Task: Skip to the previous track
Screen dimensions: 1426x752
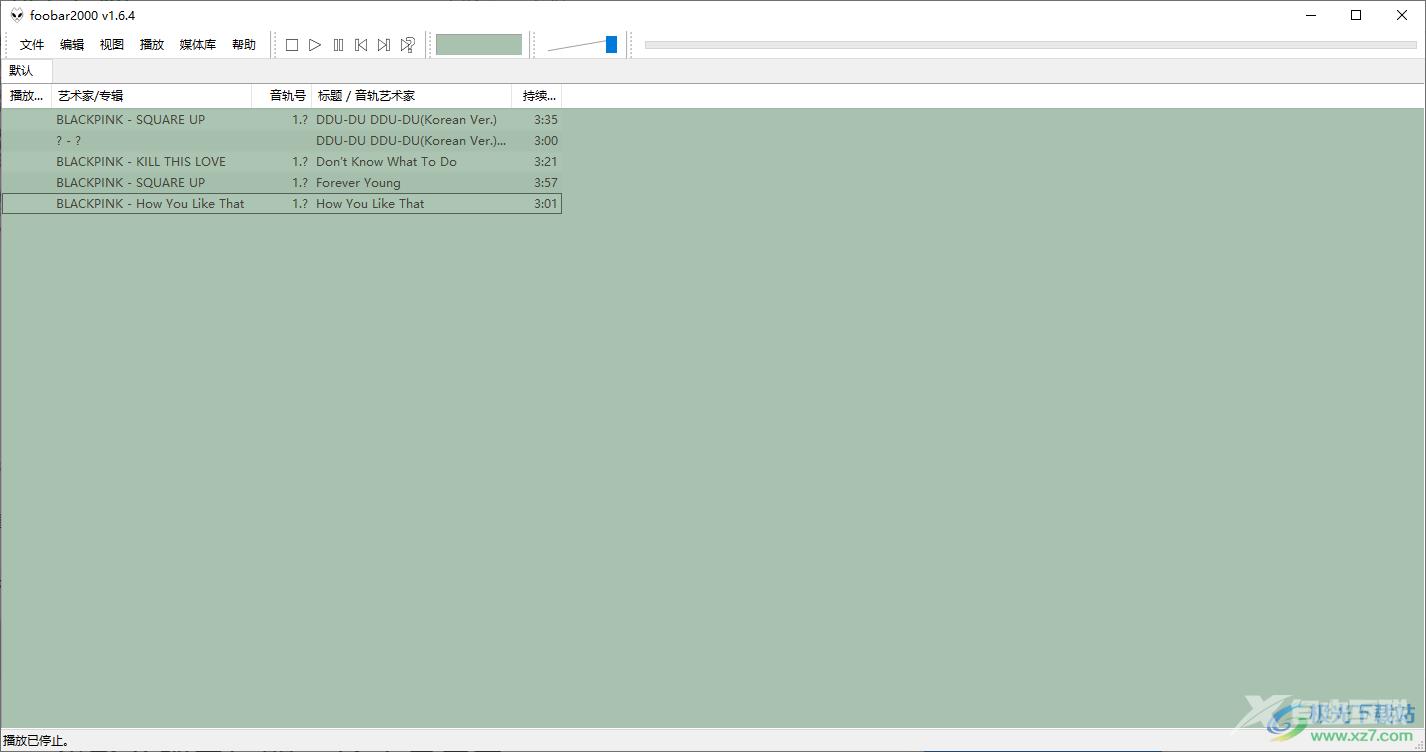Action: click(361, 45)
